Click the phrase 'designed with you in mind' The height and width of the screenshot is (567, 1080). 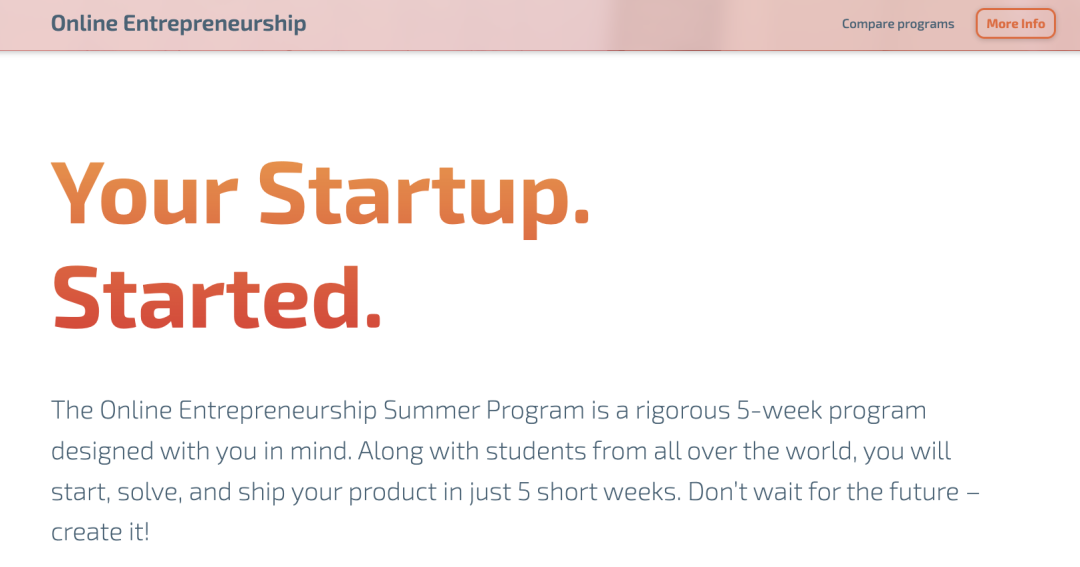(x=201, y=451)
